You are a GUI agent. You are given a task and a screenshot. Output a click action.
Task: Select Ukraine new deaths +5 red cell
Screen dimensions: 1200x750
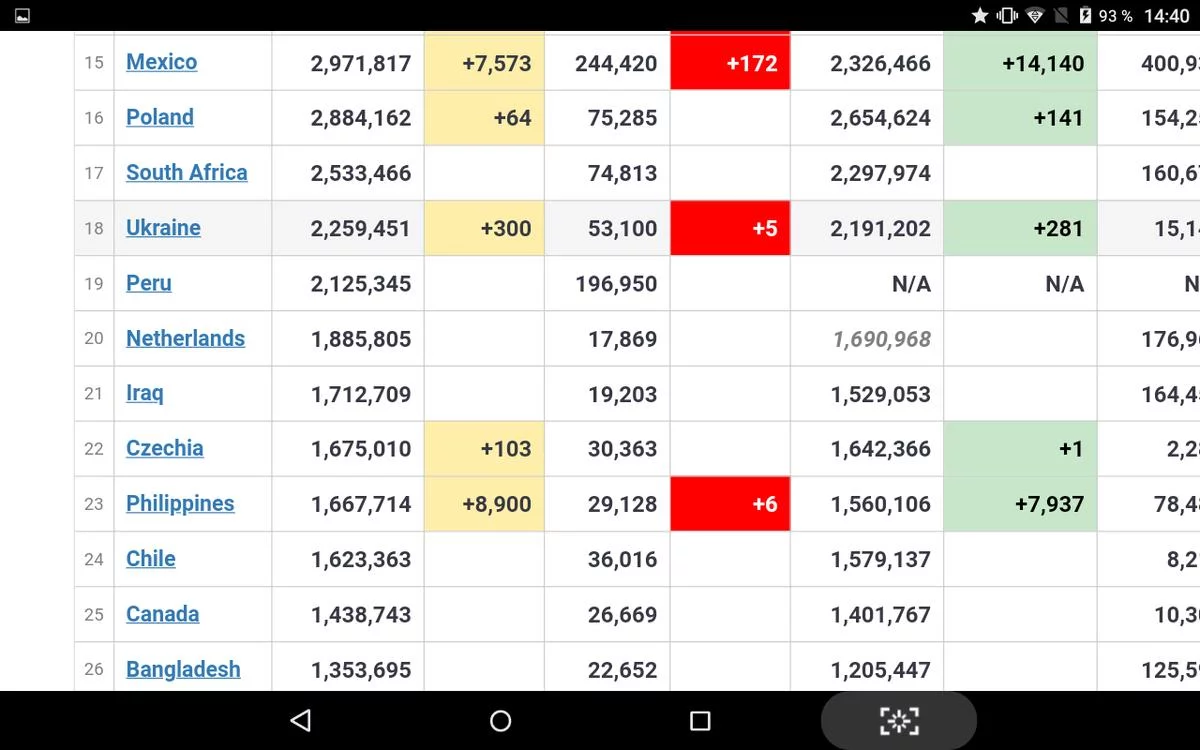[730, 228]
